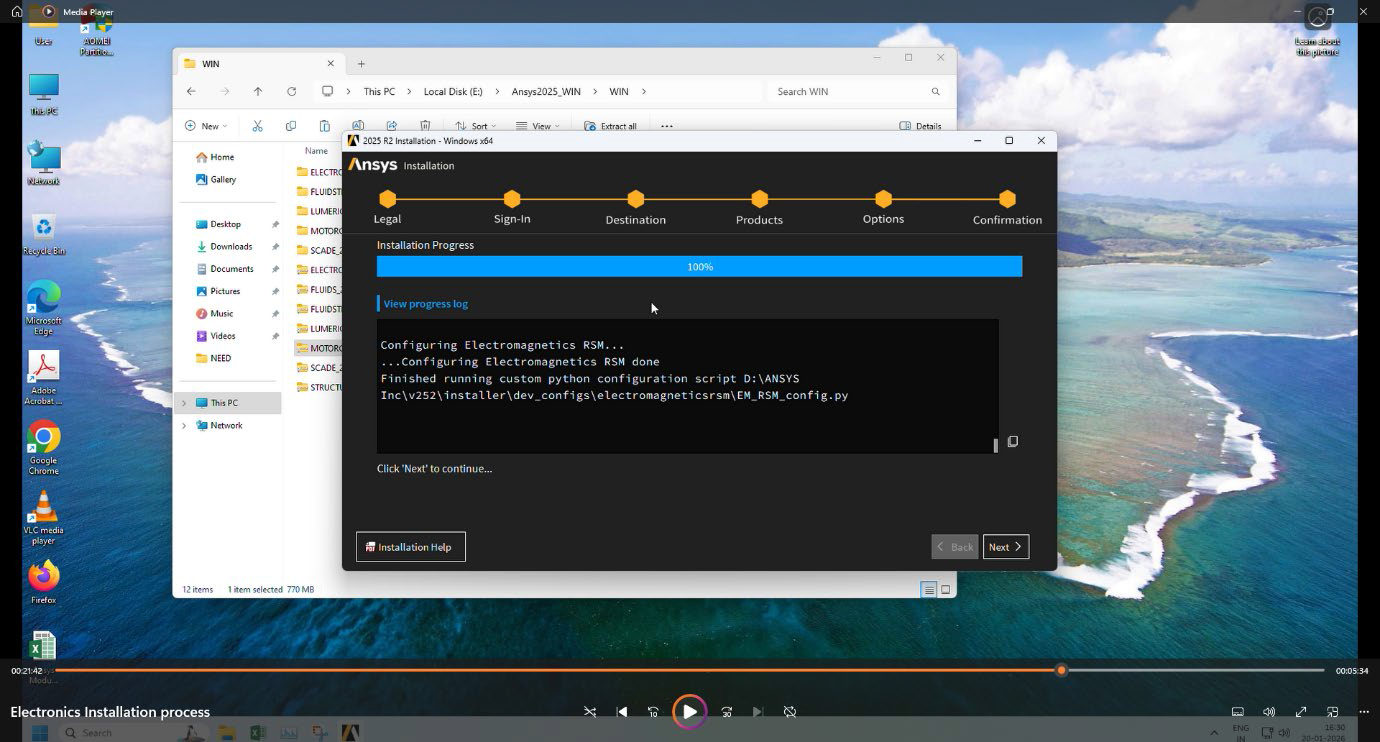
Task: Open more options ellipsis in Media Player
Action: pyautogui.click(x=1364, y=712)
